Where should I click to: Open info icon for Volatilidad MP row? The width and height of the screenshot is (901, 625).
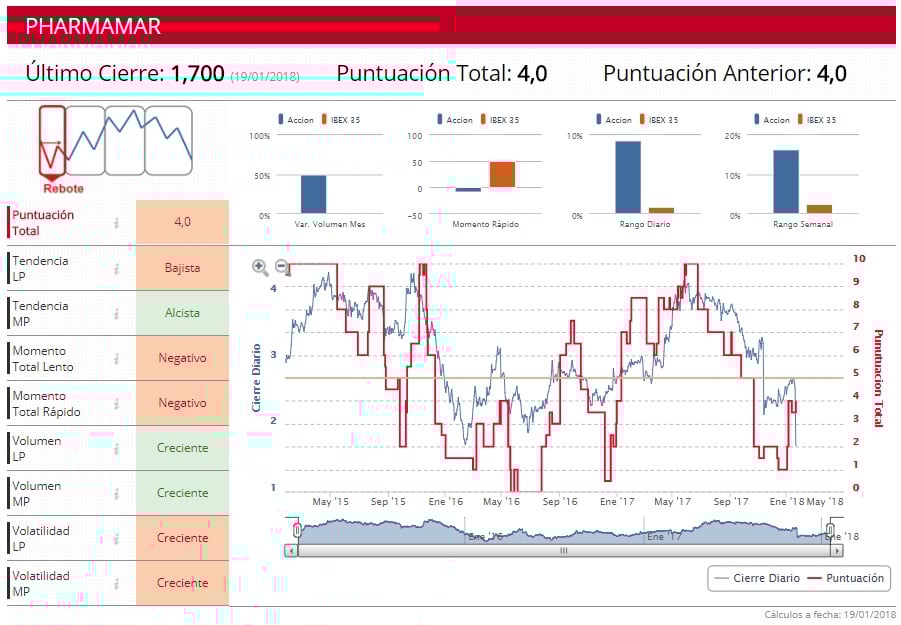click(116, 584)
